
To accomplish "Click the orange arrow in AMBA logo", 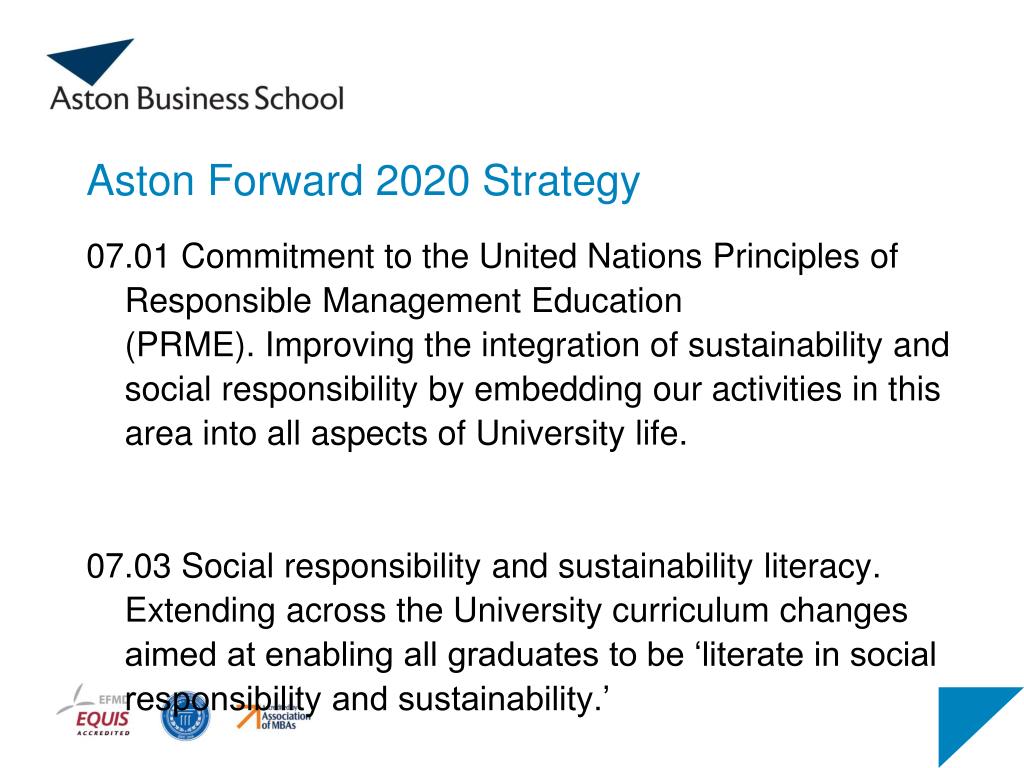I will tap(248, 717).
